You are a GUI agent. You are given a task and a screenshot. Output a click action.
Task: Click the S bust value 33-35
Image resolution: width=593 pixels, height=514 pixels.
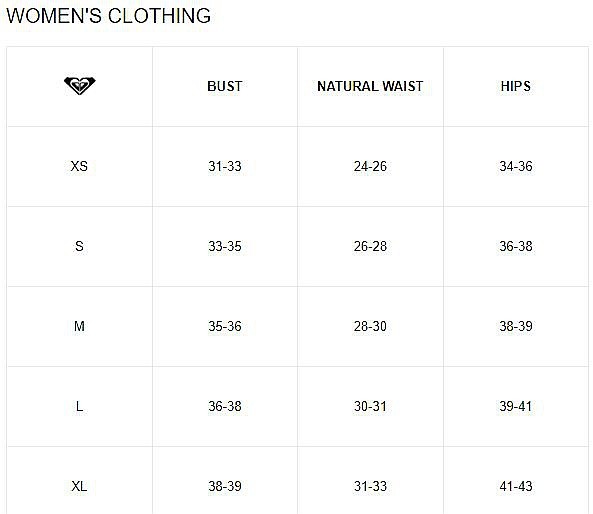[225, 246]
